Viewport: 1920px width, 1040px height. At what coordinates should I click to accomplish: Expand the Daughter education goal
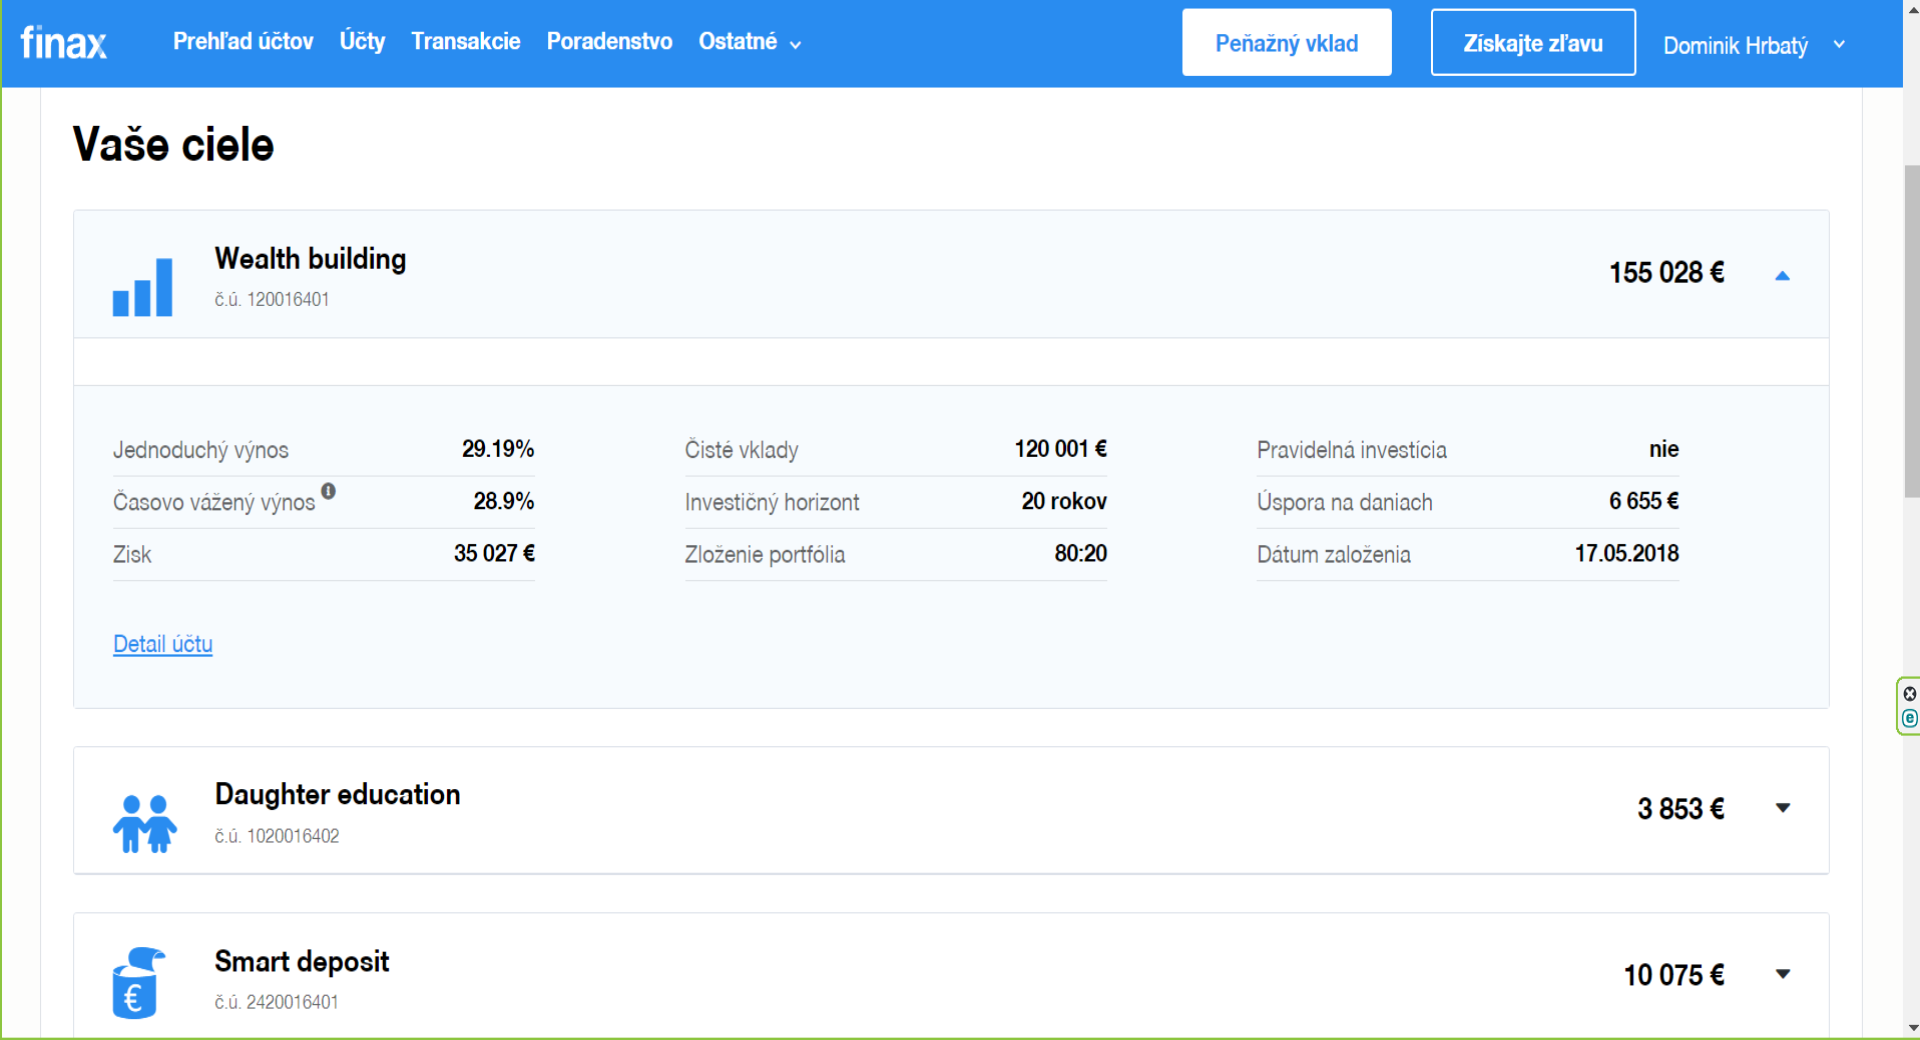[1782, 808]
